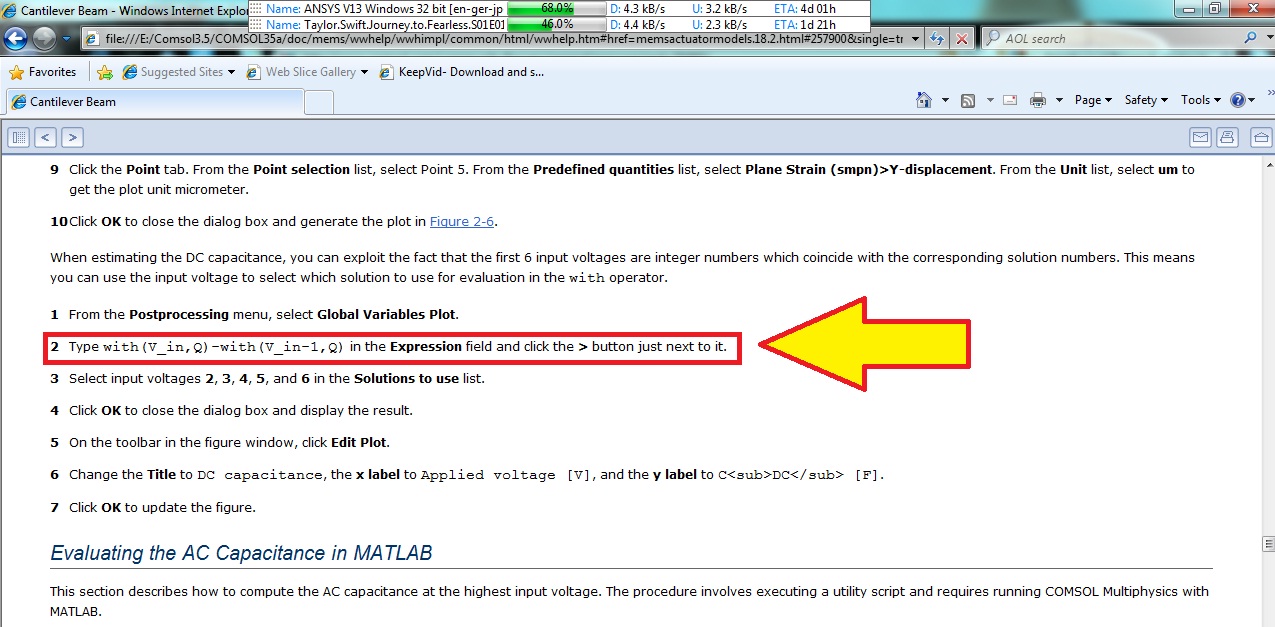Show the help contents navigation pane
The width and height of the screenshot is (1275, 627).
pos(19,138)
